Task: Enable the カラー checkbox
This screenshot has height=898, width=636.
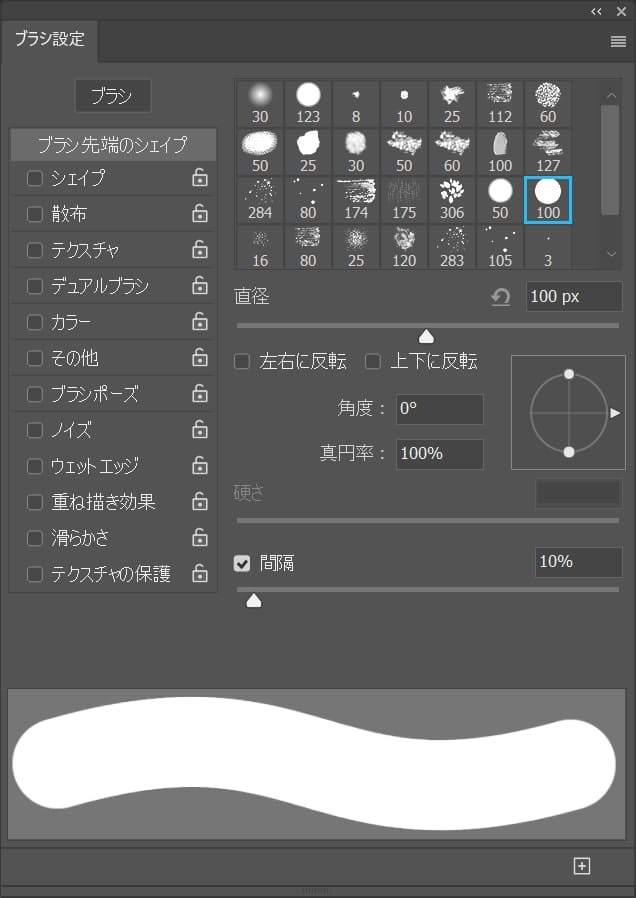Action: click(35, 322)
